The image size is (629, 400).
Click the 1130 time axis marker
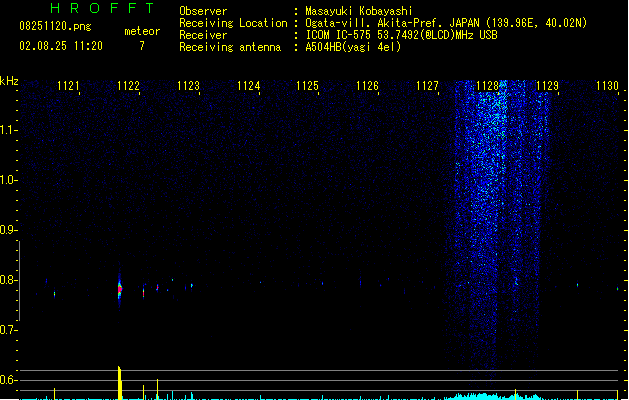(607, 86)
